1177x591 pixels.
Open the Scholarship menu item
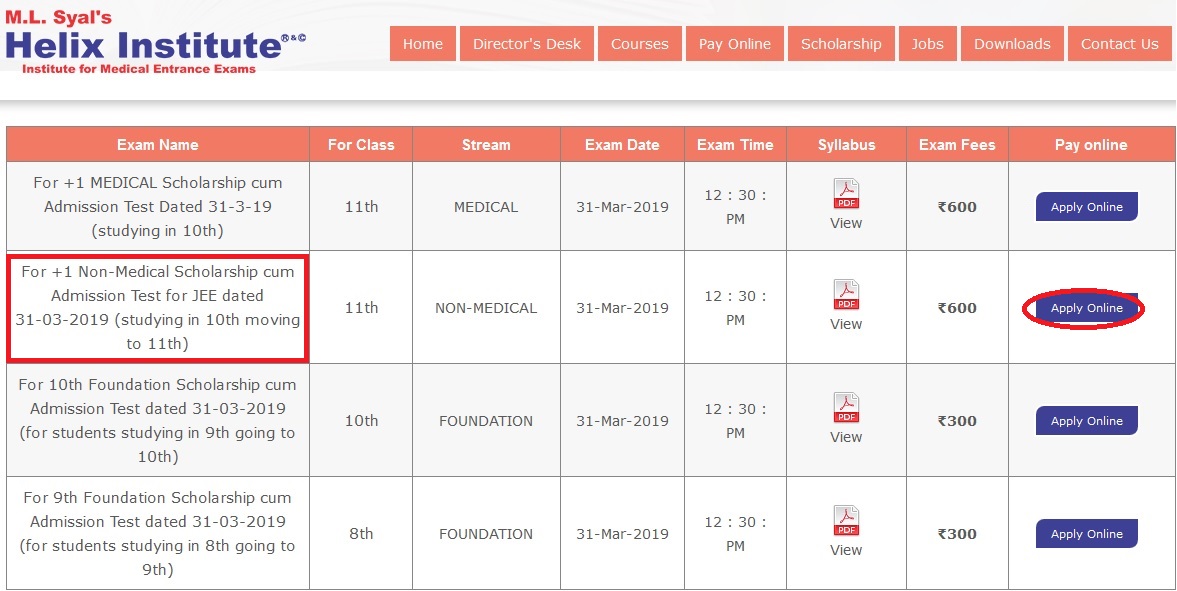click(841, 44)
